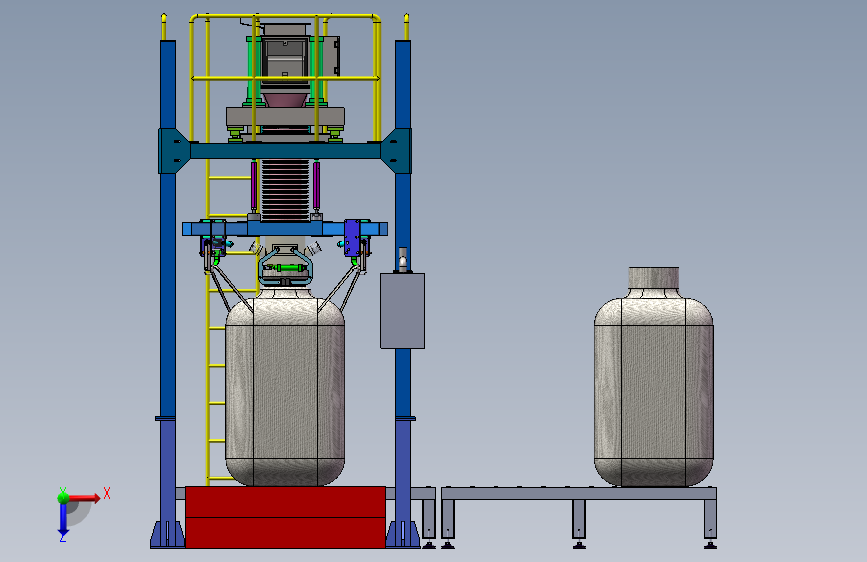Pick the left teal gusset plate on crossbeam
Screen dimensions: 867x562
(x=174, y=151)
